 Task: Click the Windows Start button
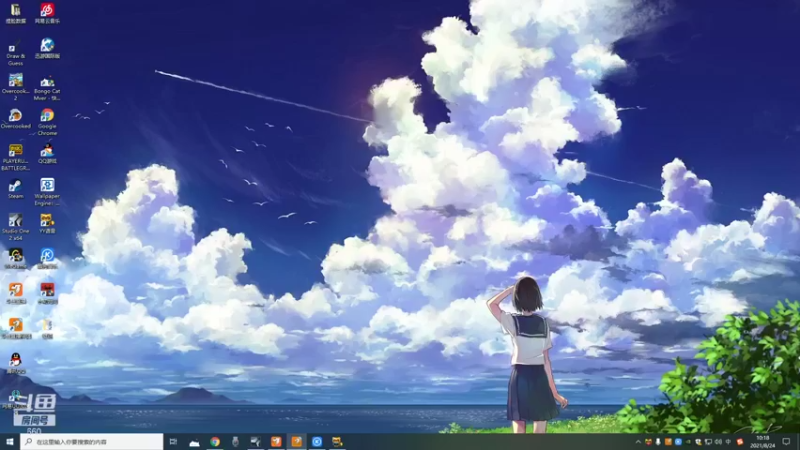pos(9,441)
